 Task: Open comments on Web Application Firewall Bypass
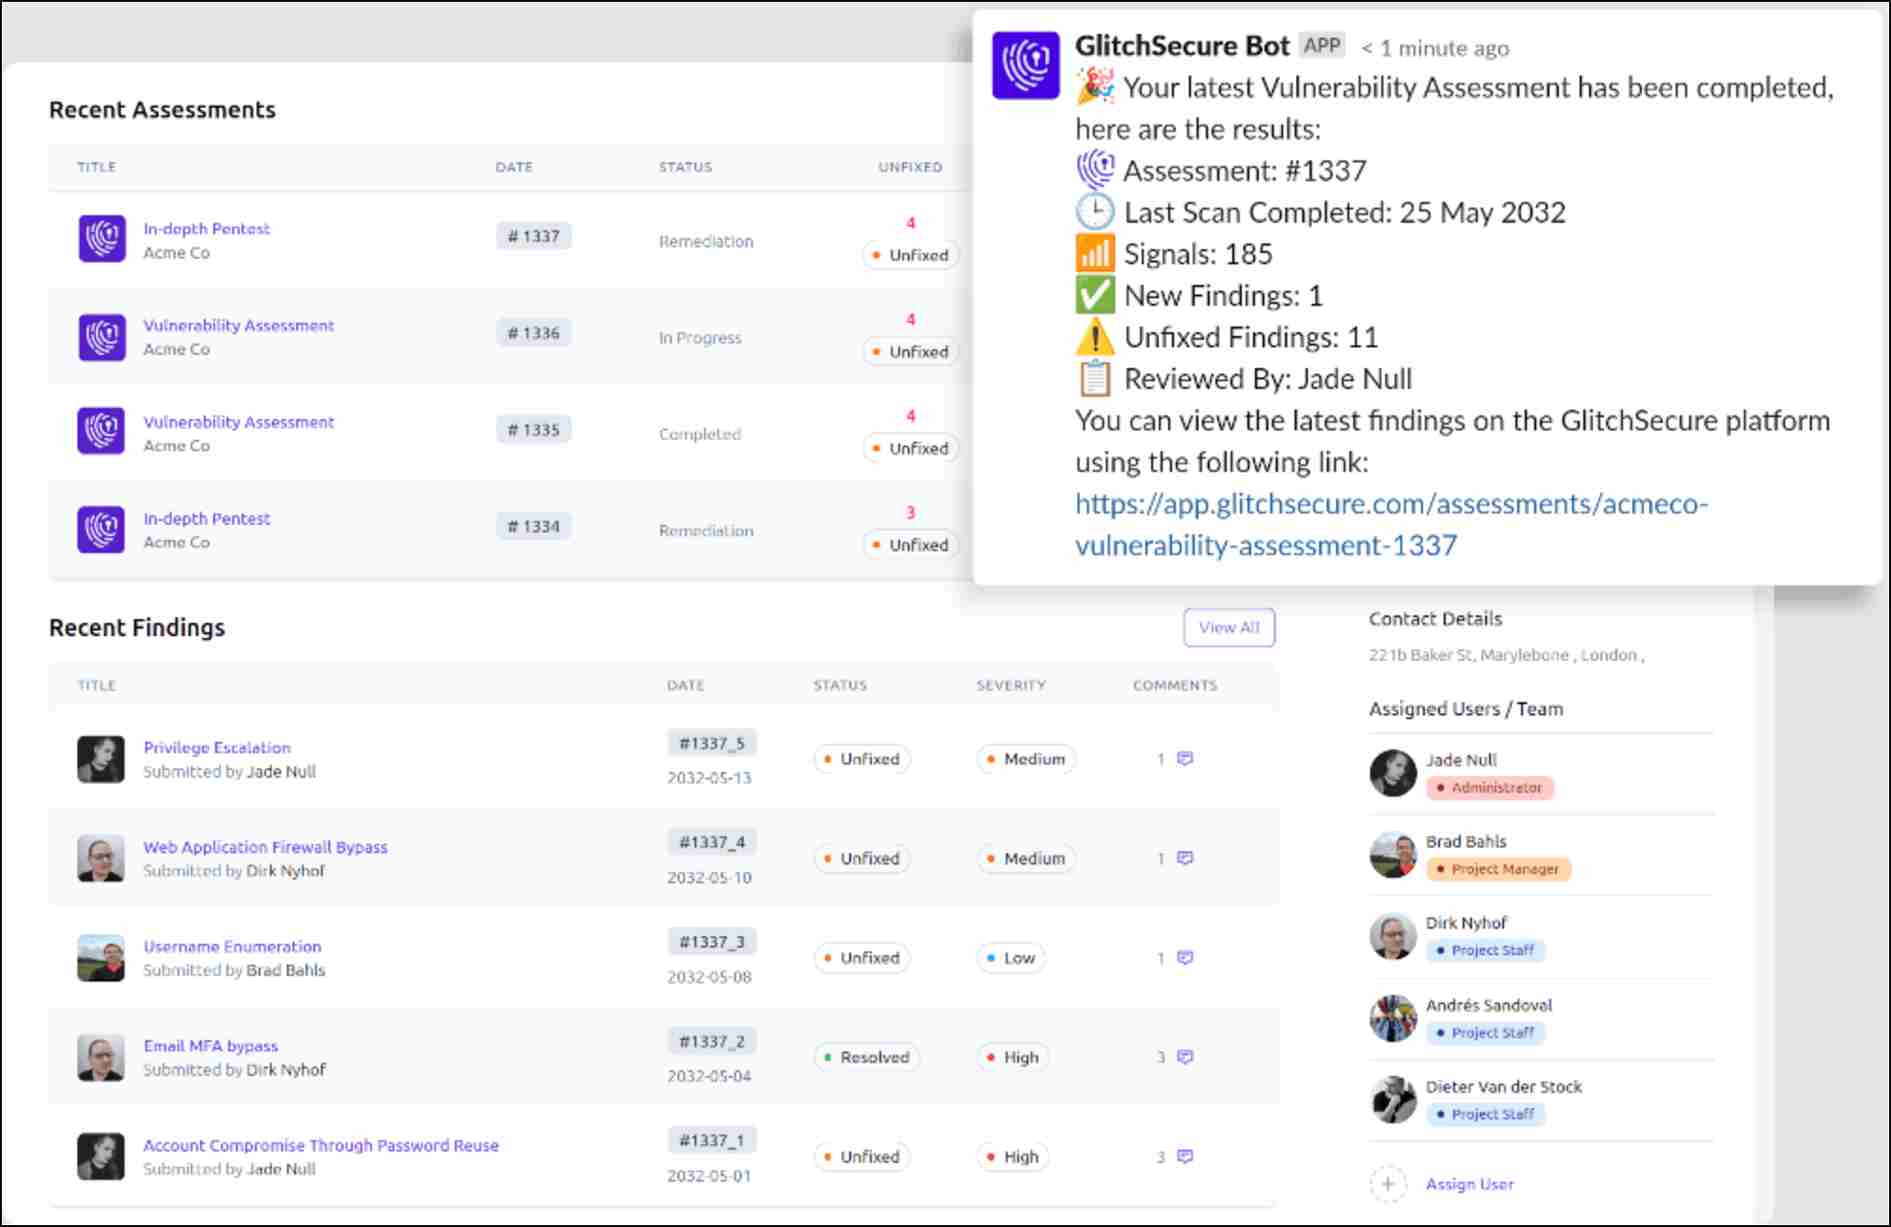tap(1186, 858)
